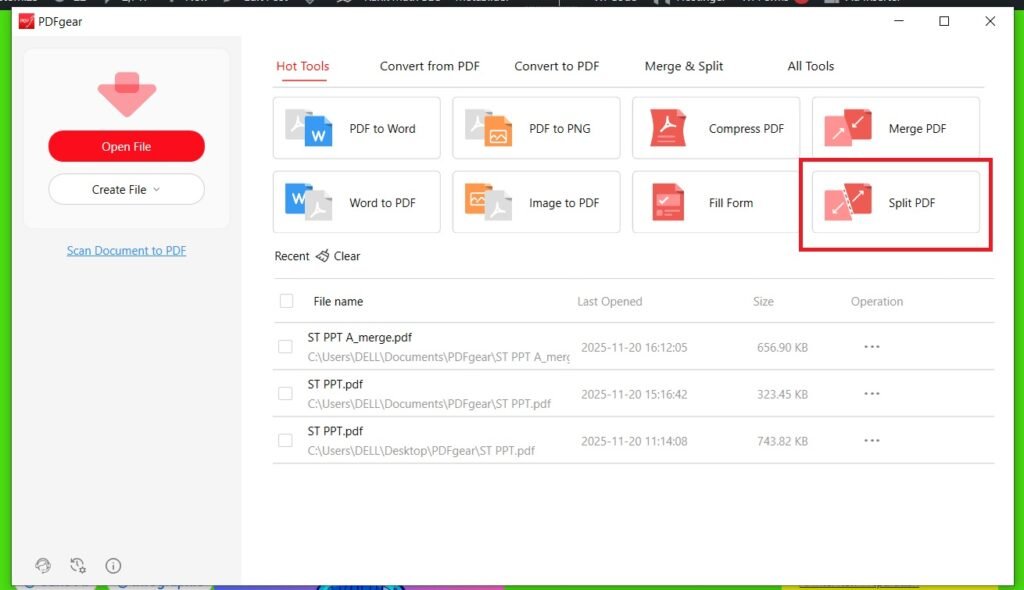Open the Merge PDF tool
The image size is (1024, 590).
896,128
